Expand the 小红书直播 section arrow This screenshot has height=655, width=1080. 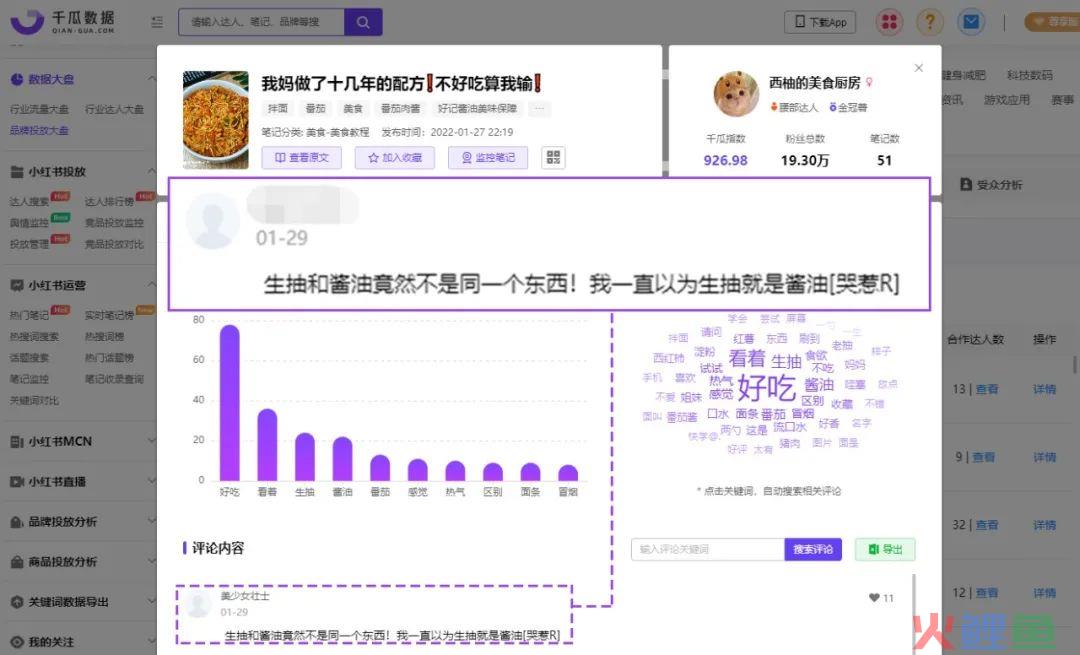pos(152,481)
